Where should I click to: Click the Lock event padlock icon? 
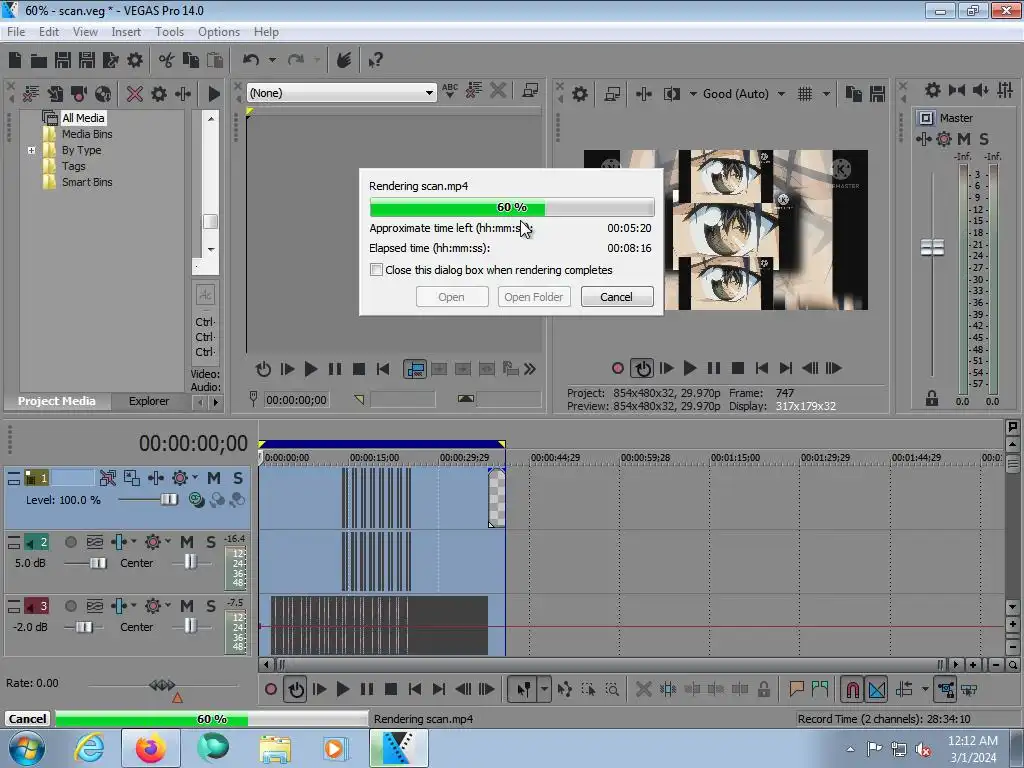pos(763,689)
